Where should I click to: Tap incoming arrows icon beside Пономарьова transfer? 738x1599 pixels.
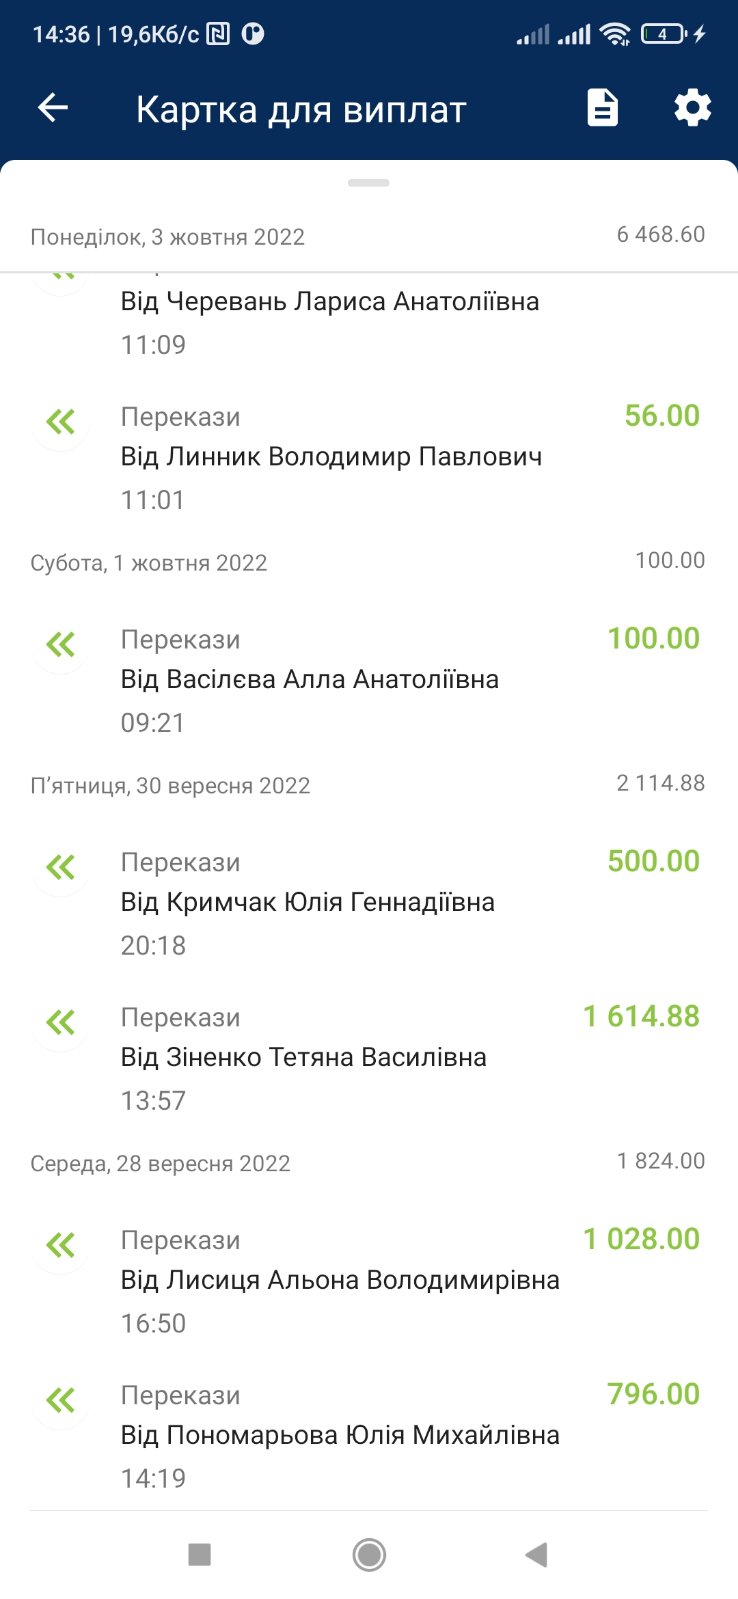point(60,1400)
